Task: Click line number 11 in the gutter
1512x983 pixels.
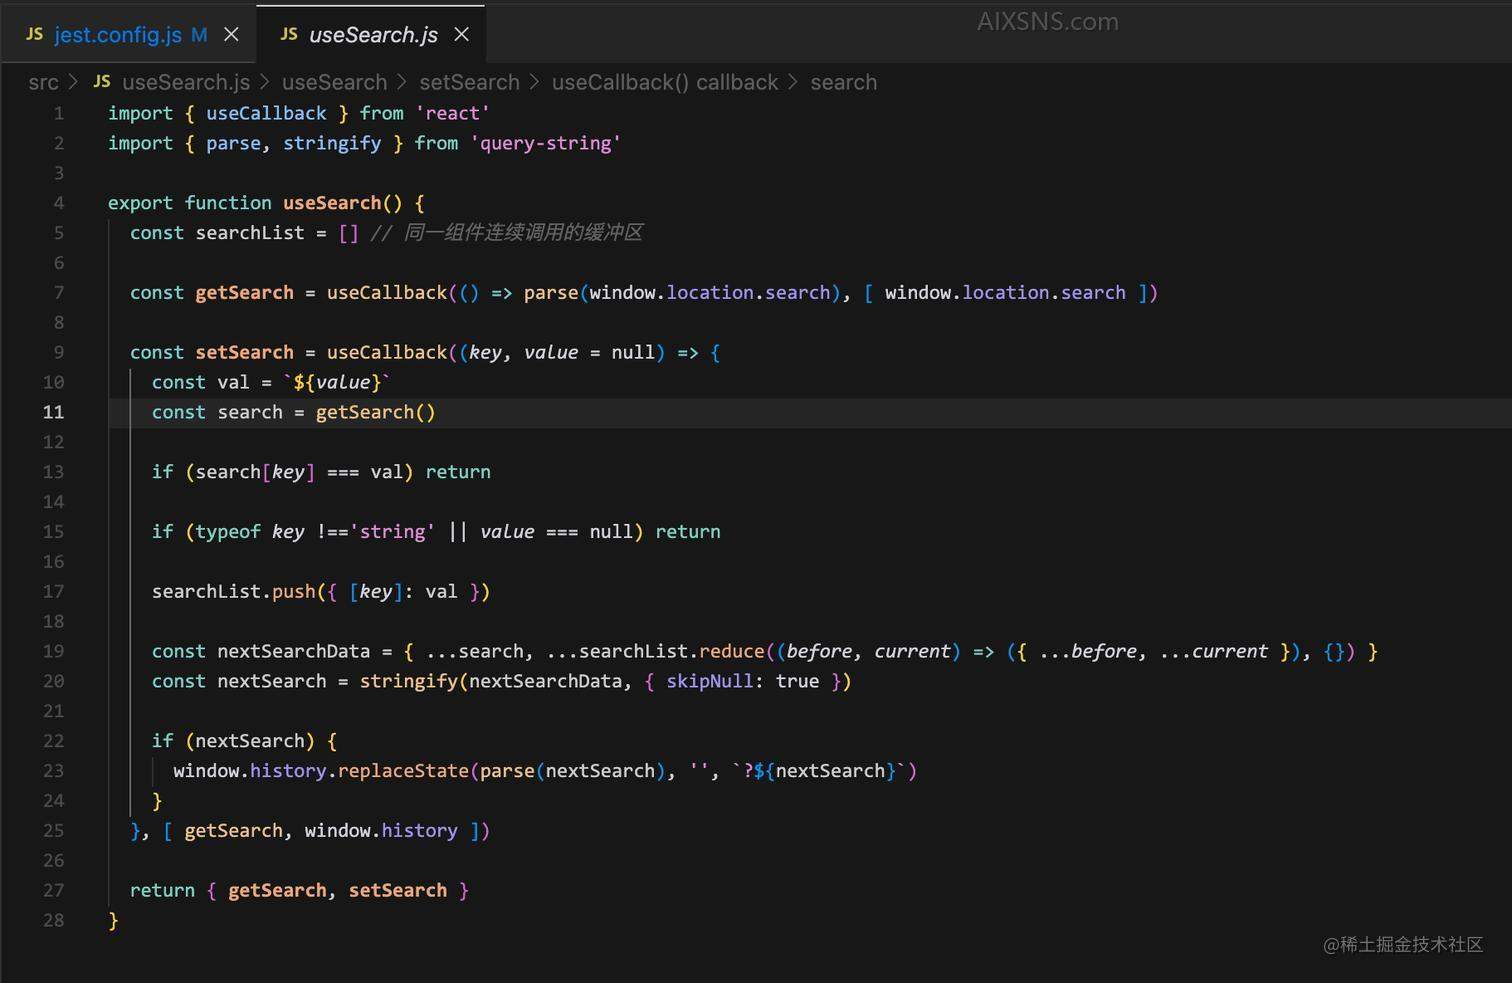Action: click(53, 412)
